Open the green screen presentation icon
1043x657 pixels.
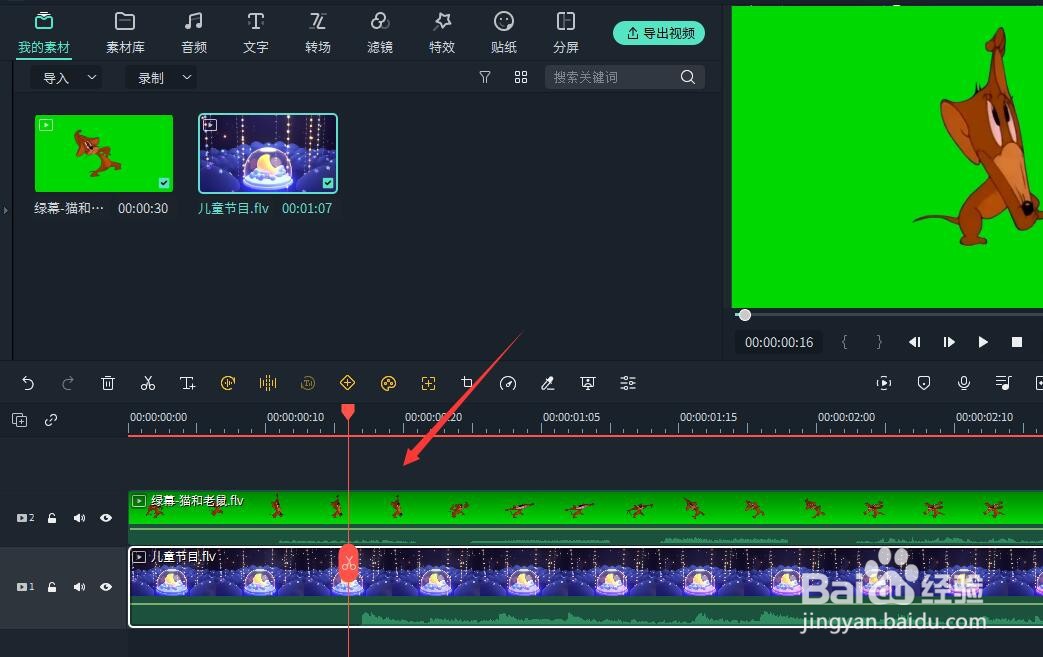click(587, 383)
